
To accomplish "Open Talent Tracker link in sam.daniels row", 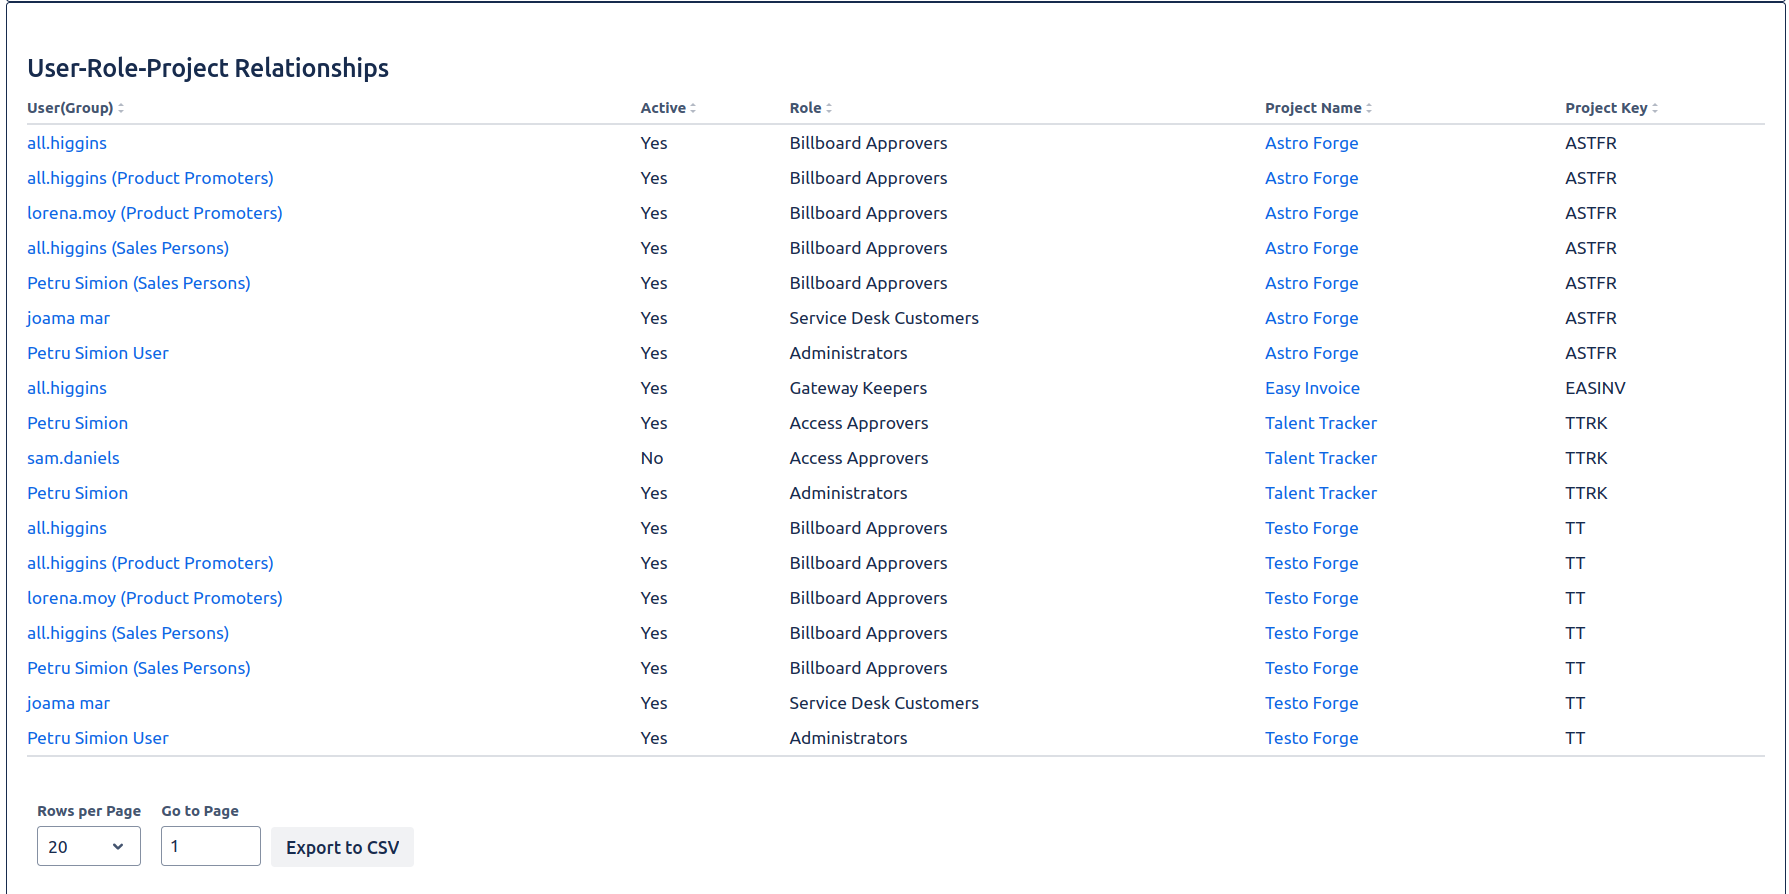I will [1320, 458].
